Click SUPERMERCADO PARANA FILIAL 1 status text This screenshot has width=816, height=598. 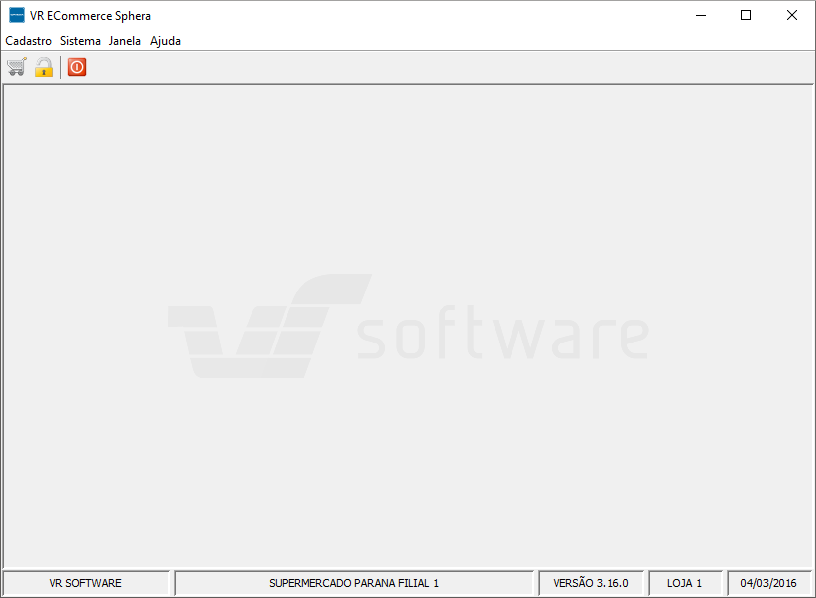(354, 583)
